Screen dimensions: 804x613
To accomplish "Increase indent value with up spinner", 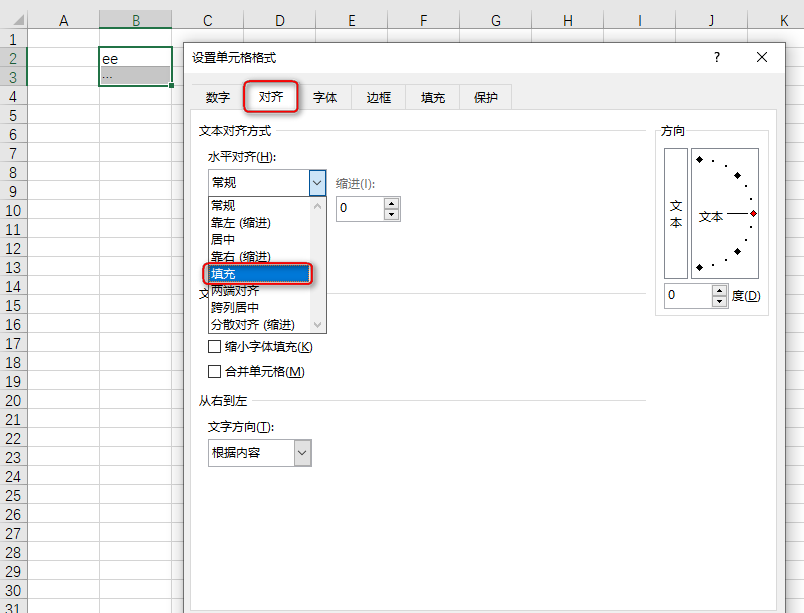I will [391, 202].
